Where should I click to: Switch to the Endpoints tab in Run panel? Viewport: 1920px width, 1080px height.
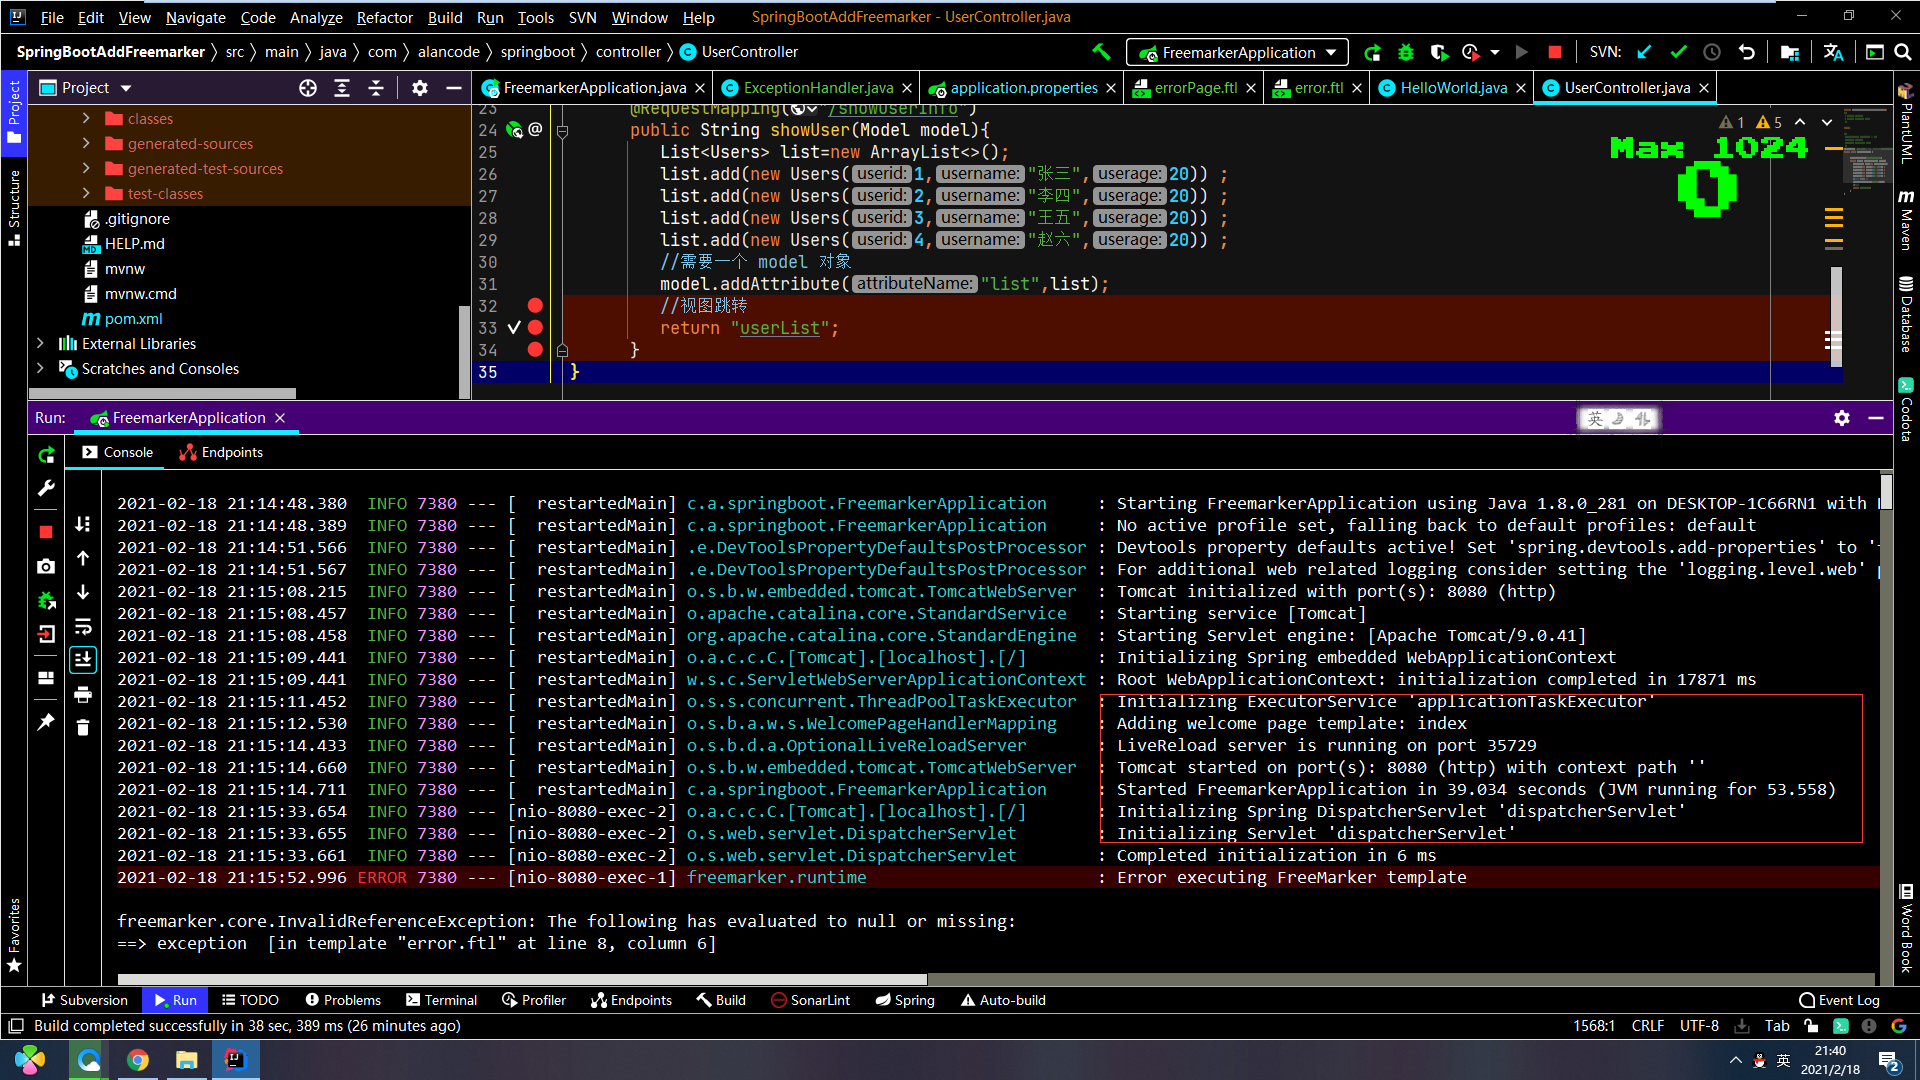point(221,452)
